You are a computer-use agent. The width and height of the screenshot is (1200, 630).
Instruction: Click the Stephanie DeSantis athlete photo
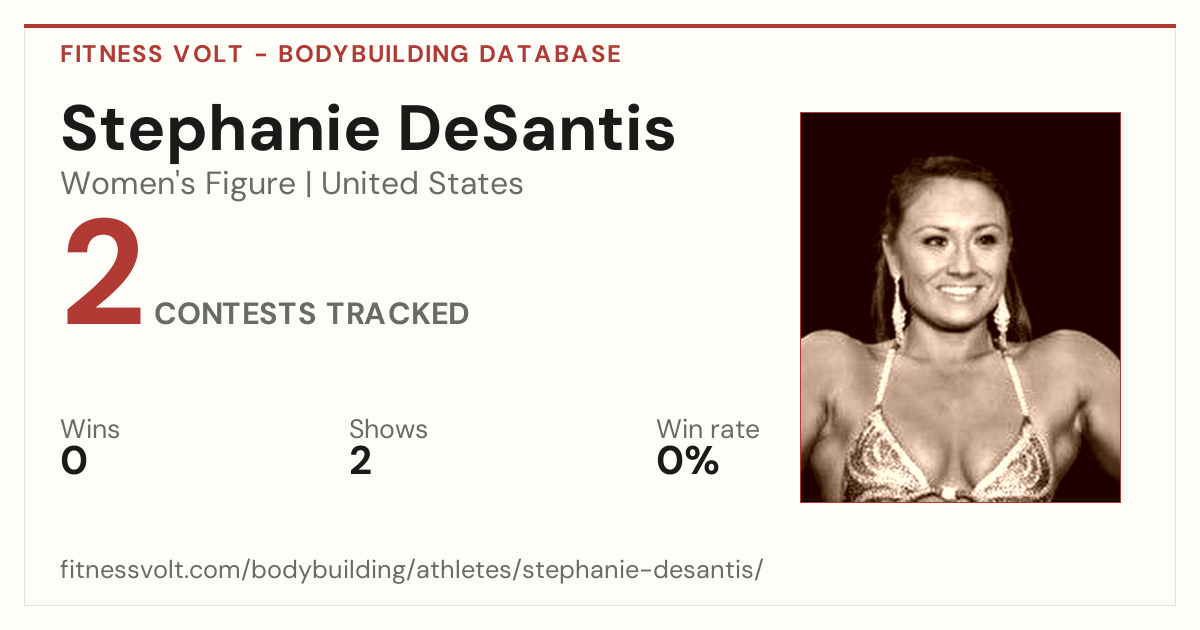[x=960, y=307]
